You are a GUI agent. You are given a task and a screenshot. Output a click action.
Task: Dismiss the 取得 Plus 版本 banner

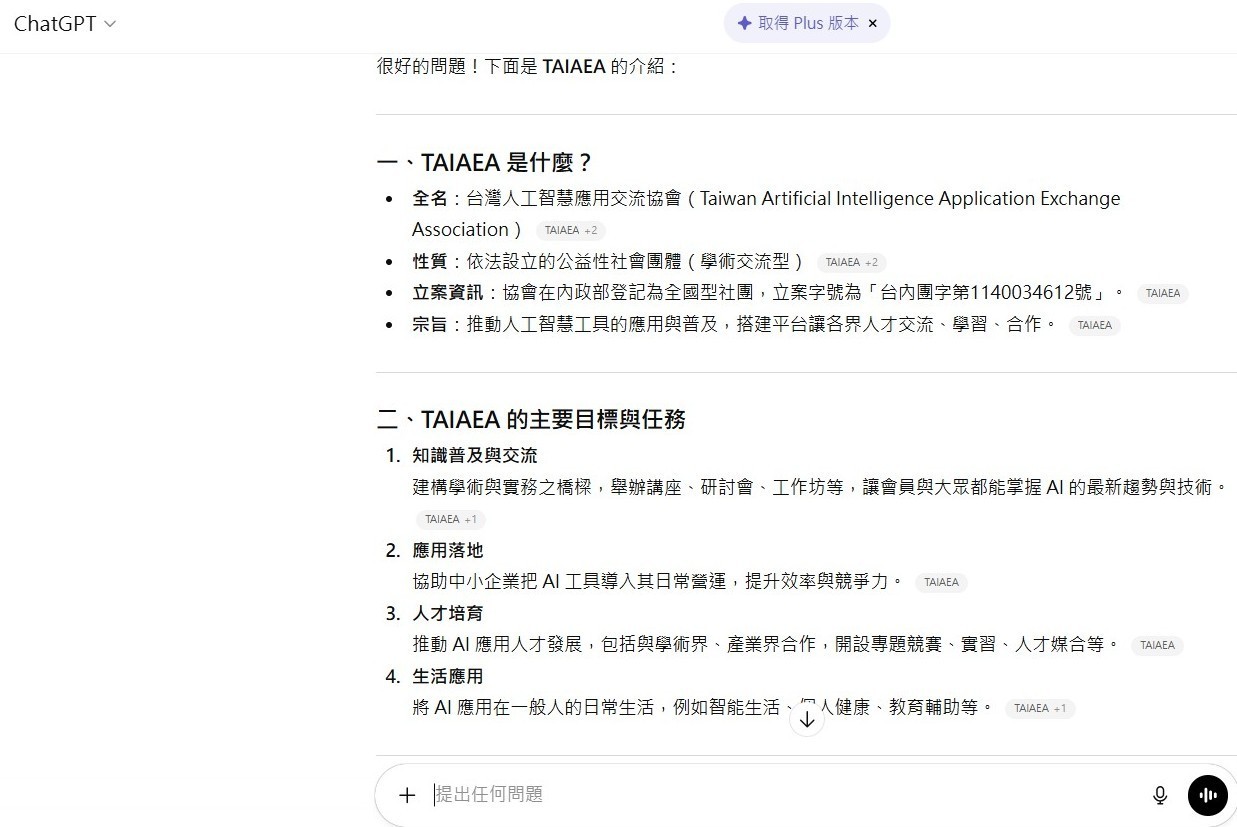872,23
